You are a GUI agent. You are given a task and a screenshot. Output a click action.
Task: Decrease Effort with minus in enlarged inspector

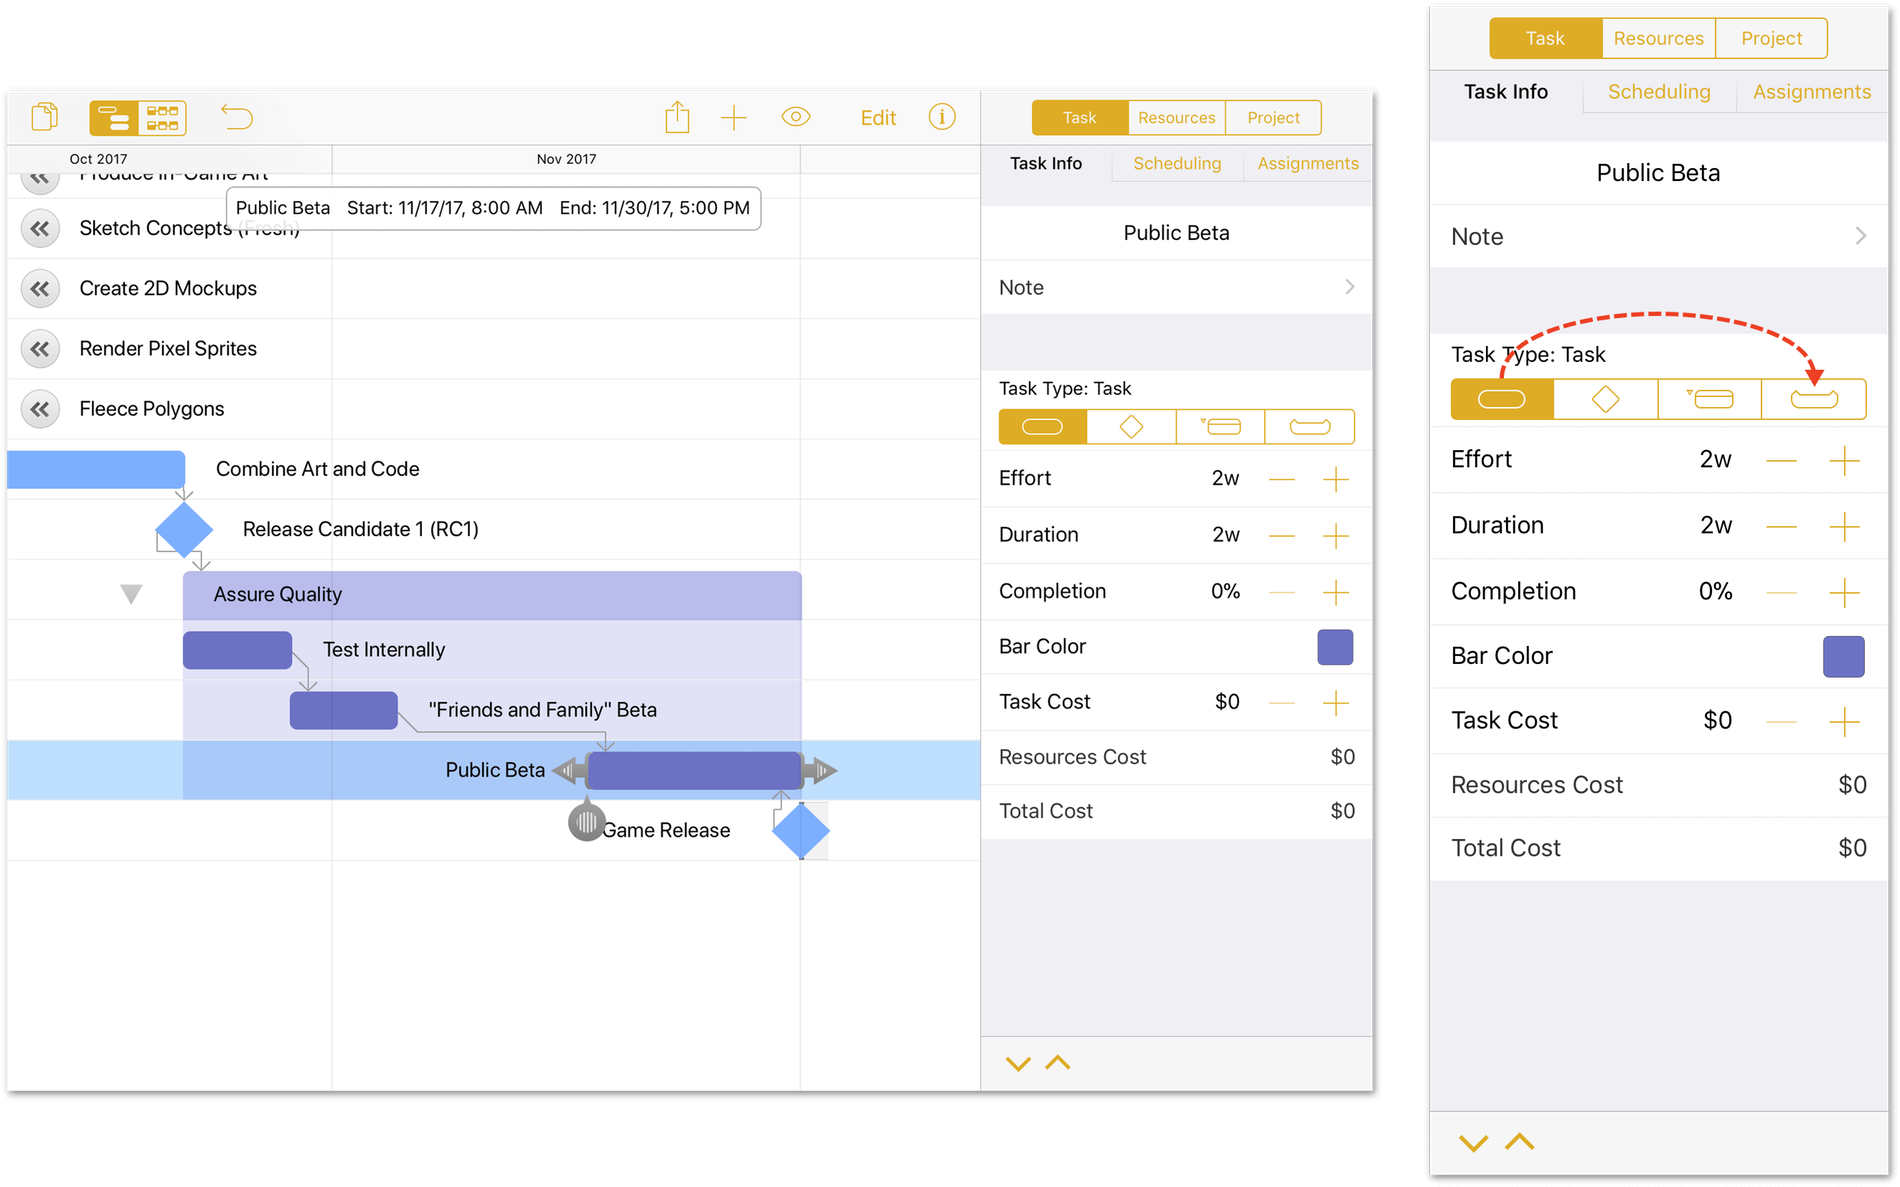(1781, 461)
